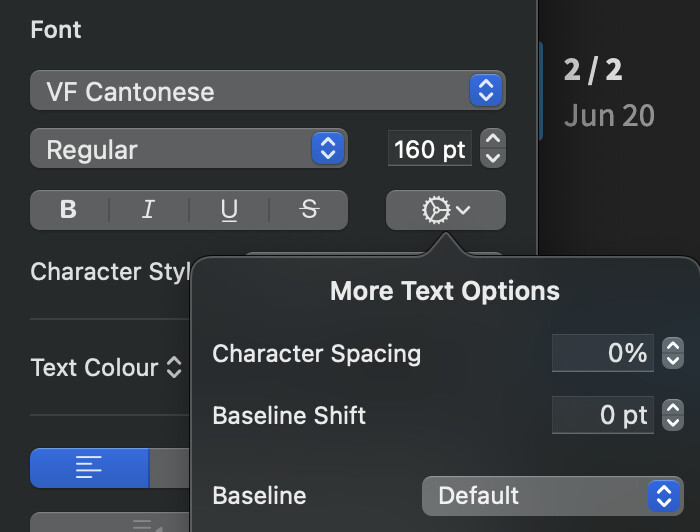
Task: Select the 2 / 2 Jun 20 entry
Action: (x=608, y=92)
